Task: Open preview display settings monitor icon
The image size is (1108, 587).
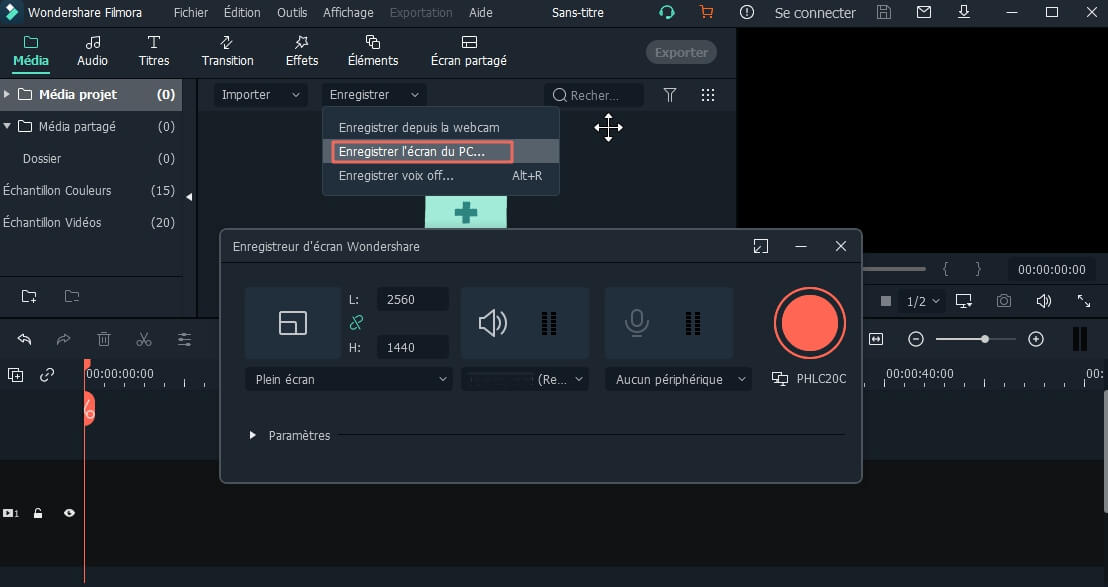Action: [964, 301]
